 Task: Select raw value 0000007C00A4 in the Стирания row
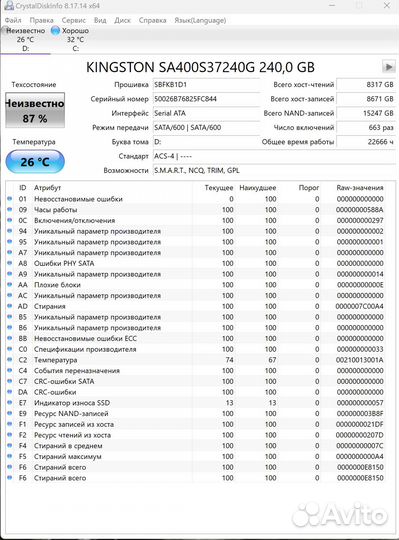pos(359,306)
